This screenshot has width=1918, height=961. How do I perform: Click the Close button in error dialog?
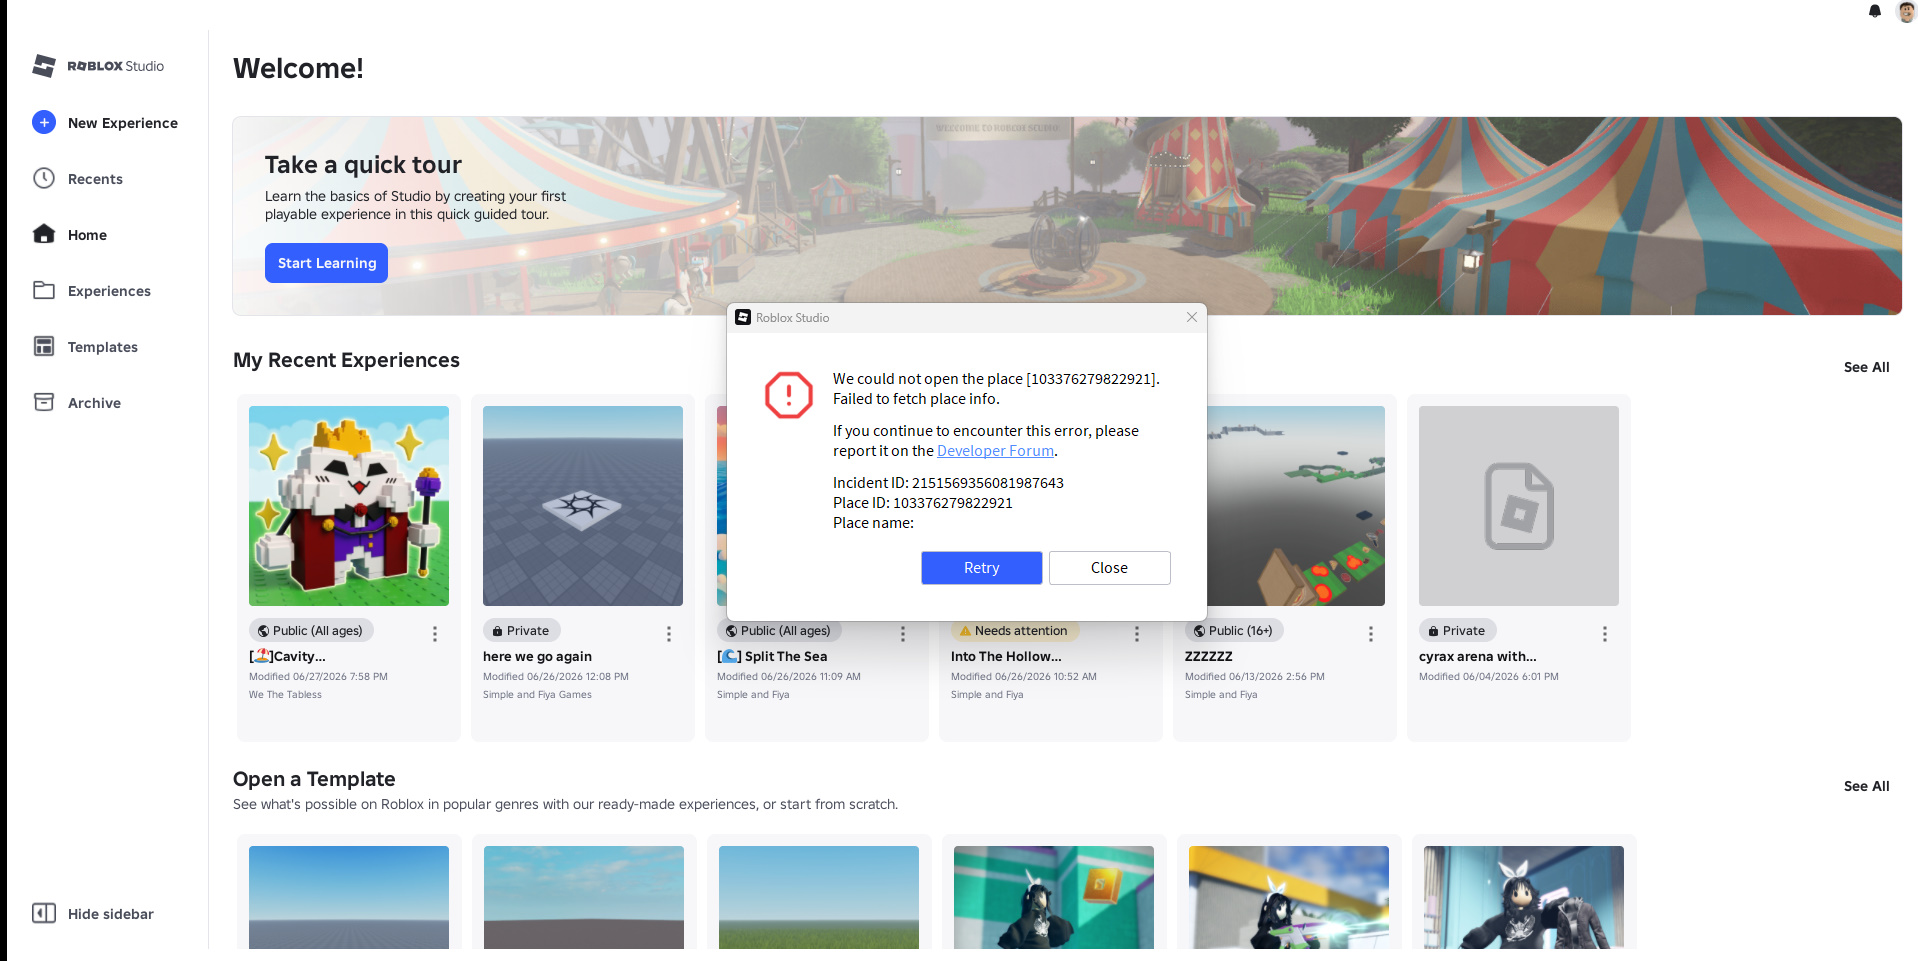tap(1109, 568)
